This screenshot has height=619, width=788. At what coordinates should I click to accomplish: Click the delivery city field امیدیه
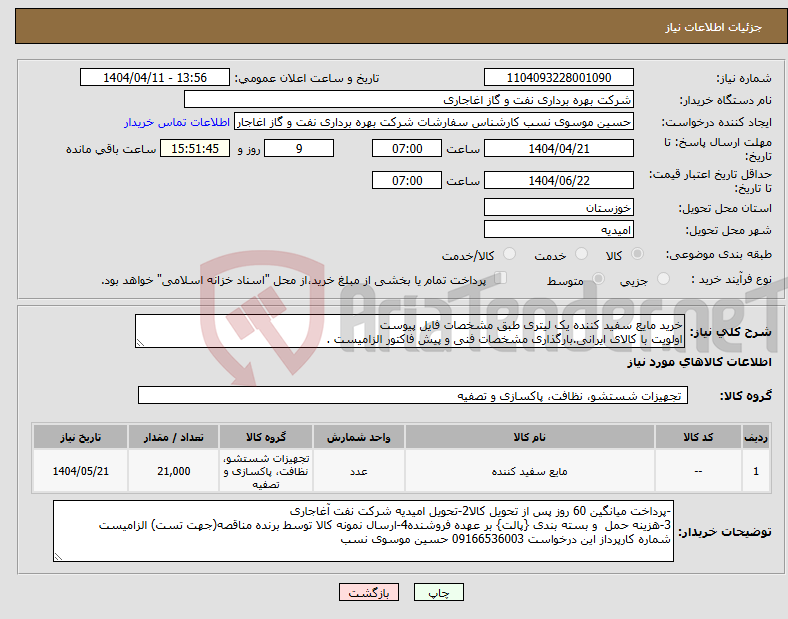(559, 230)
